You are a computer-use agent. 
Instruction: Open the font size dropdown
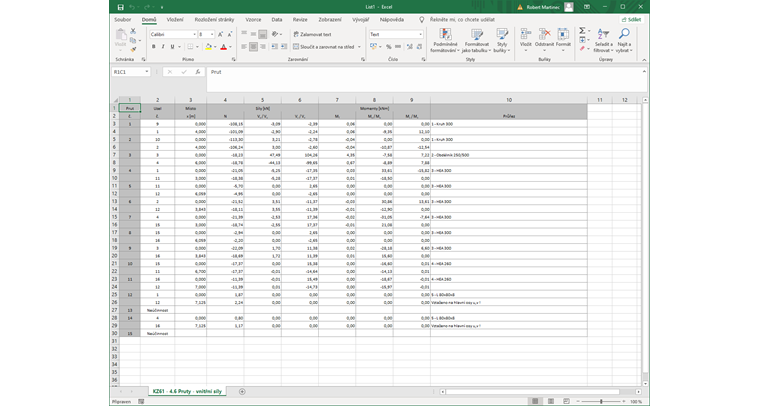212,34
